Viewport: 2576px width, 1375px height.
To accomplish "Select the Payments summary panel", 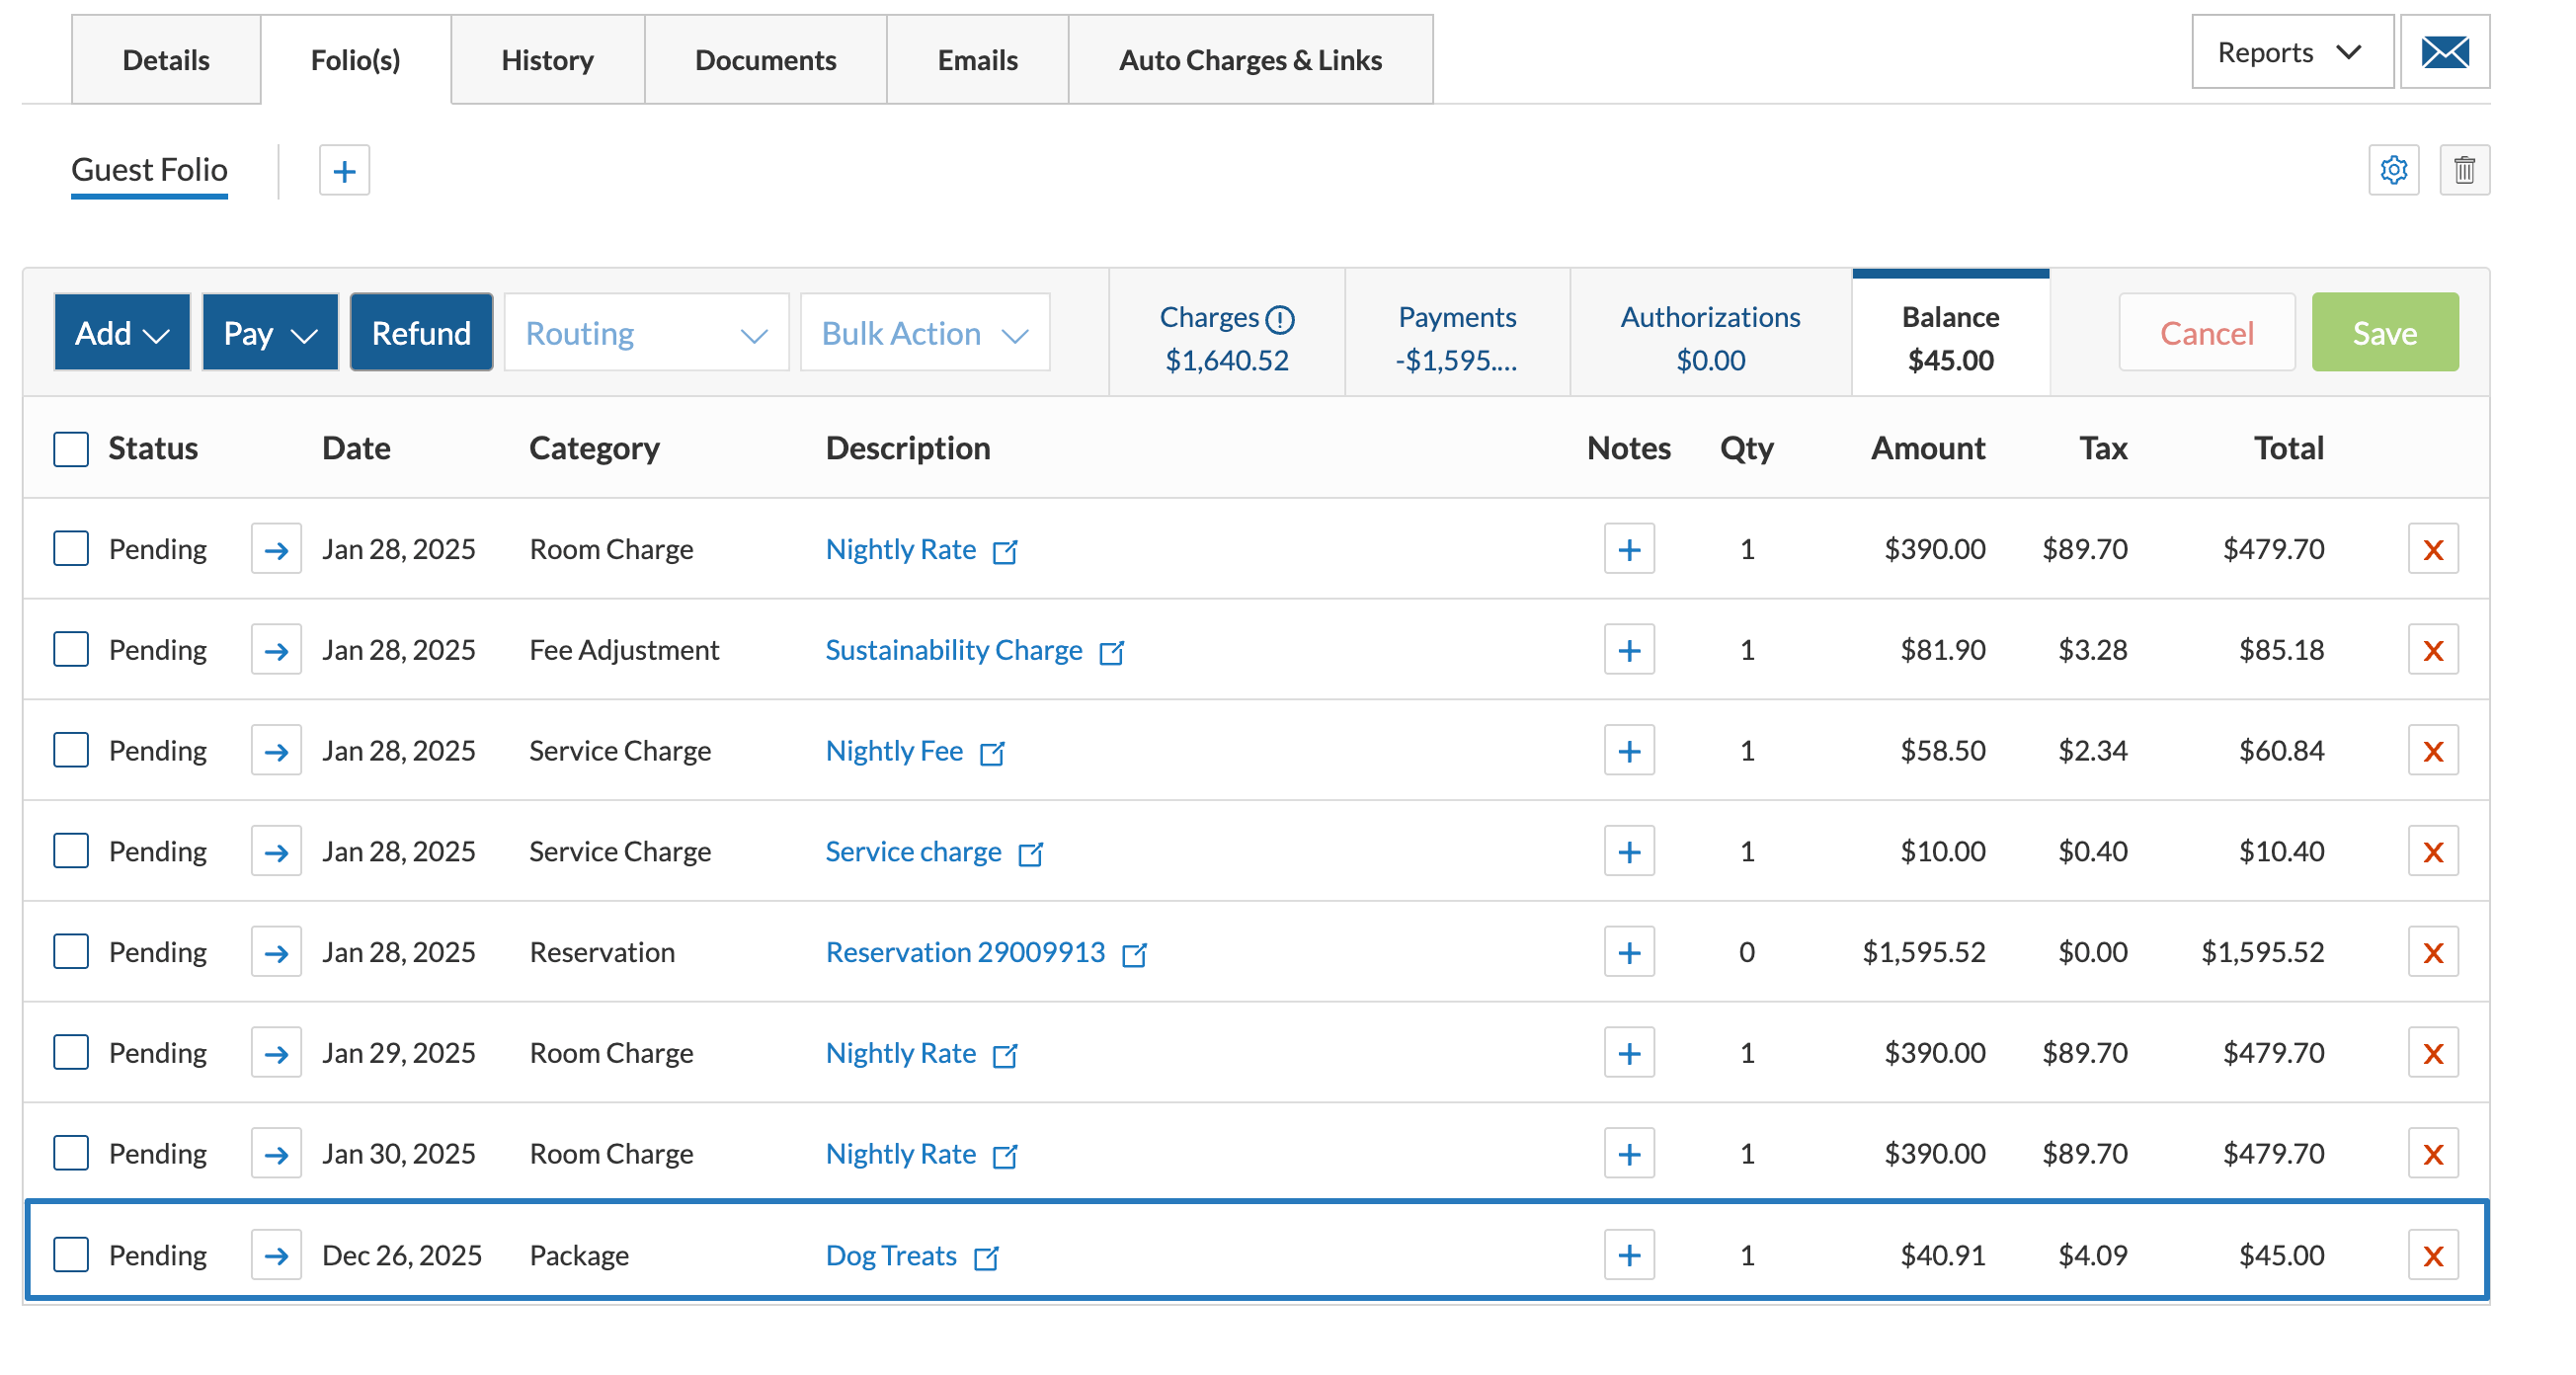I will [x=1456, y=337].
